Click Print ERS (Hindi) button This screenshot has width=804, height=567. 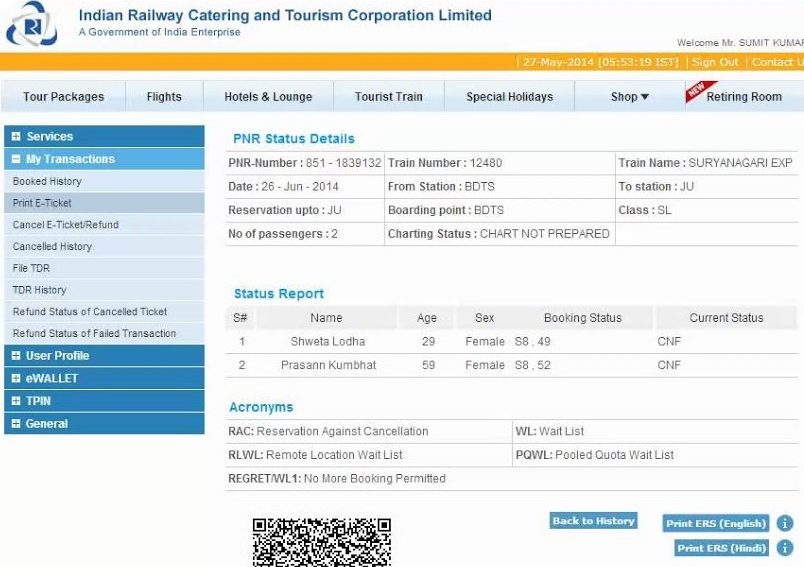tap(721, 548)
